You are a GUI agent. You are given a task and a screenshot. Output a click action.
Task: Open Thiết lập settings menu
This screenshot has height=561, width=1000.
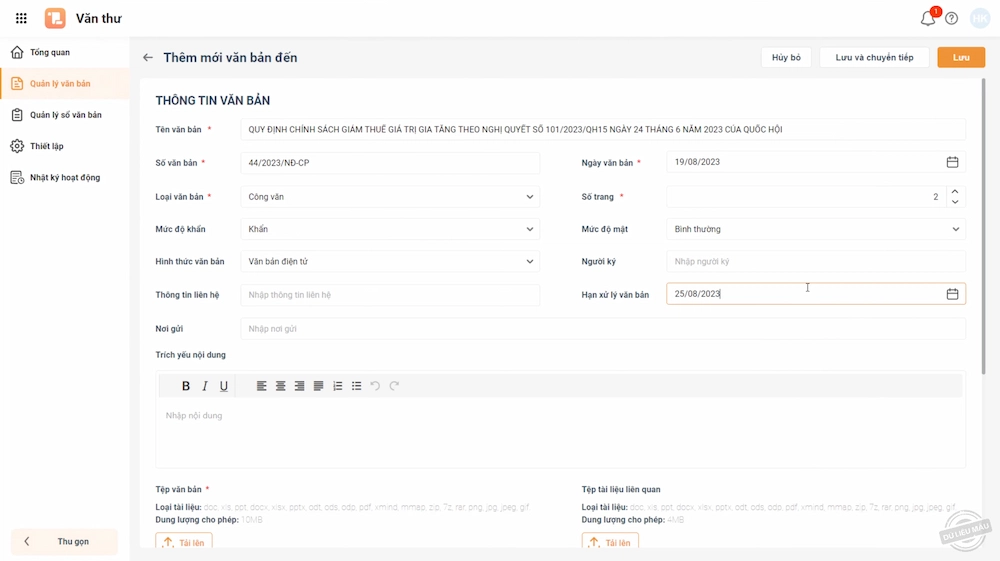coord(64,146)
